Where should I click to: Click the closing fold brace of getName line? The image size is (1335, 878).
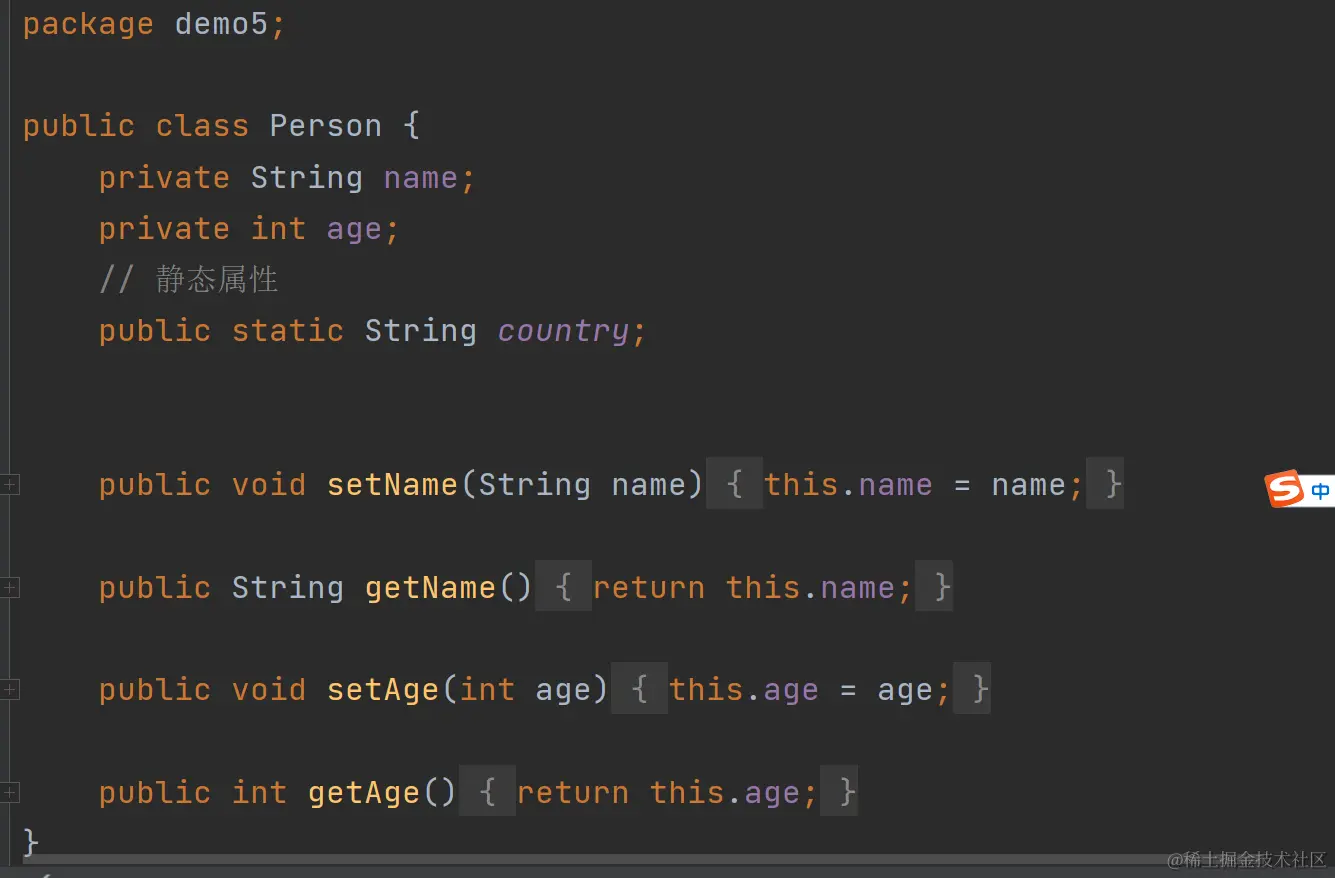point(934,588)
